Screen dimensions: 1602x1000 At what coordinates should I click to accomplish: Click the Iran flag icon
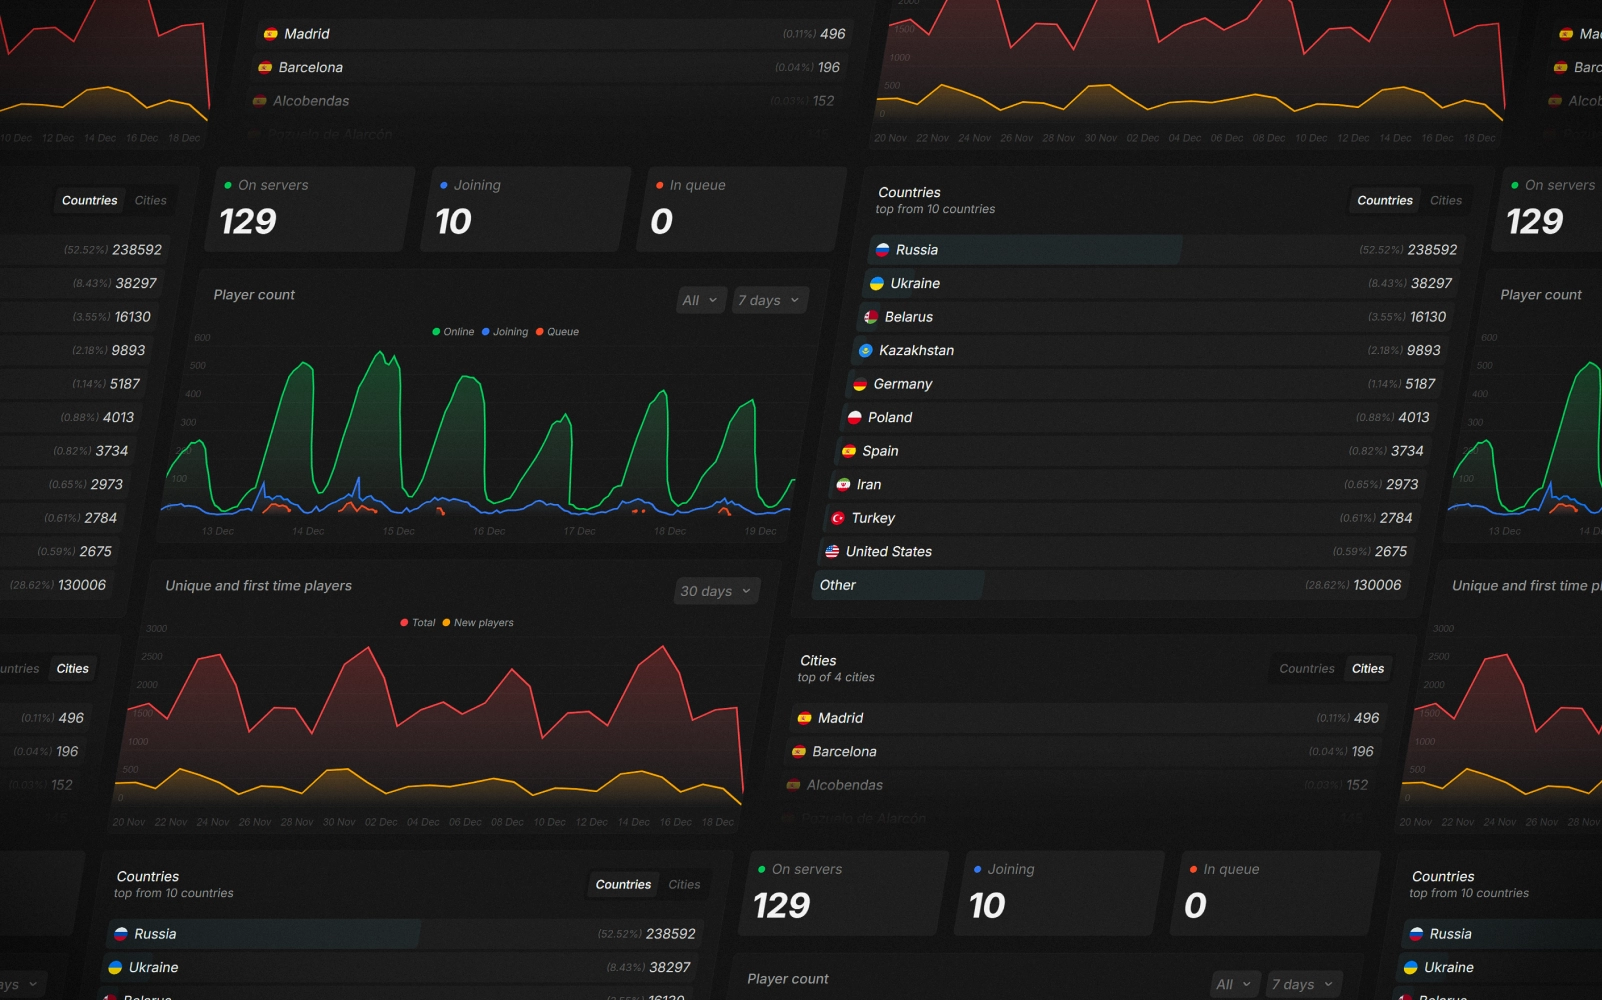coord(843,484)
